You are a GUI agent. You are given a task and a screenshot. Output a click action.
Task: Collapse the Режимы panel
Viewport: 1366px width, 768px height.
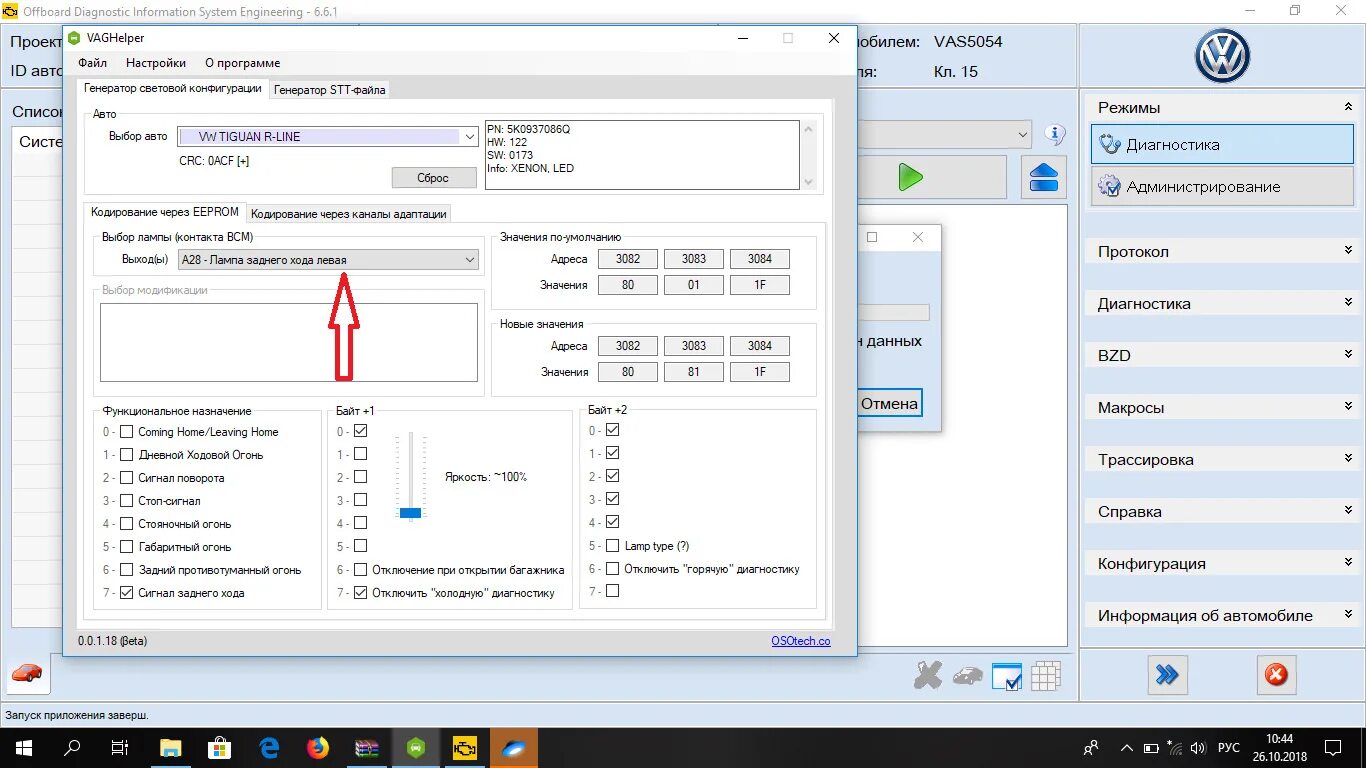coord(1348,106)
